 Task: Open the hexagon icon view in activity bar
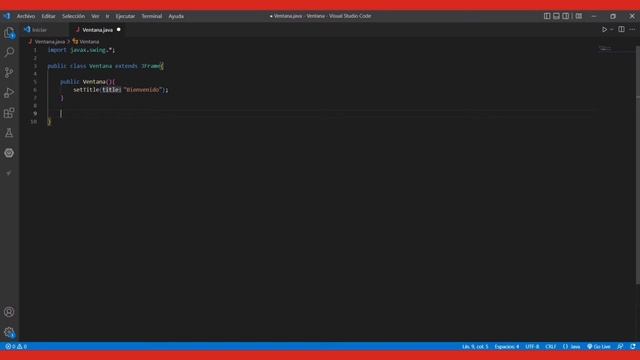pos(9,153)
